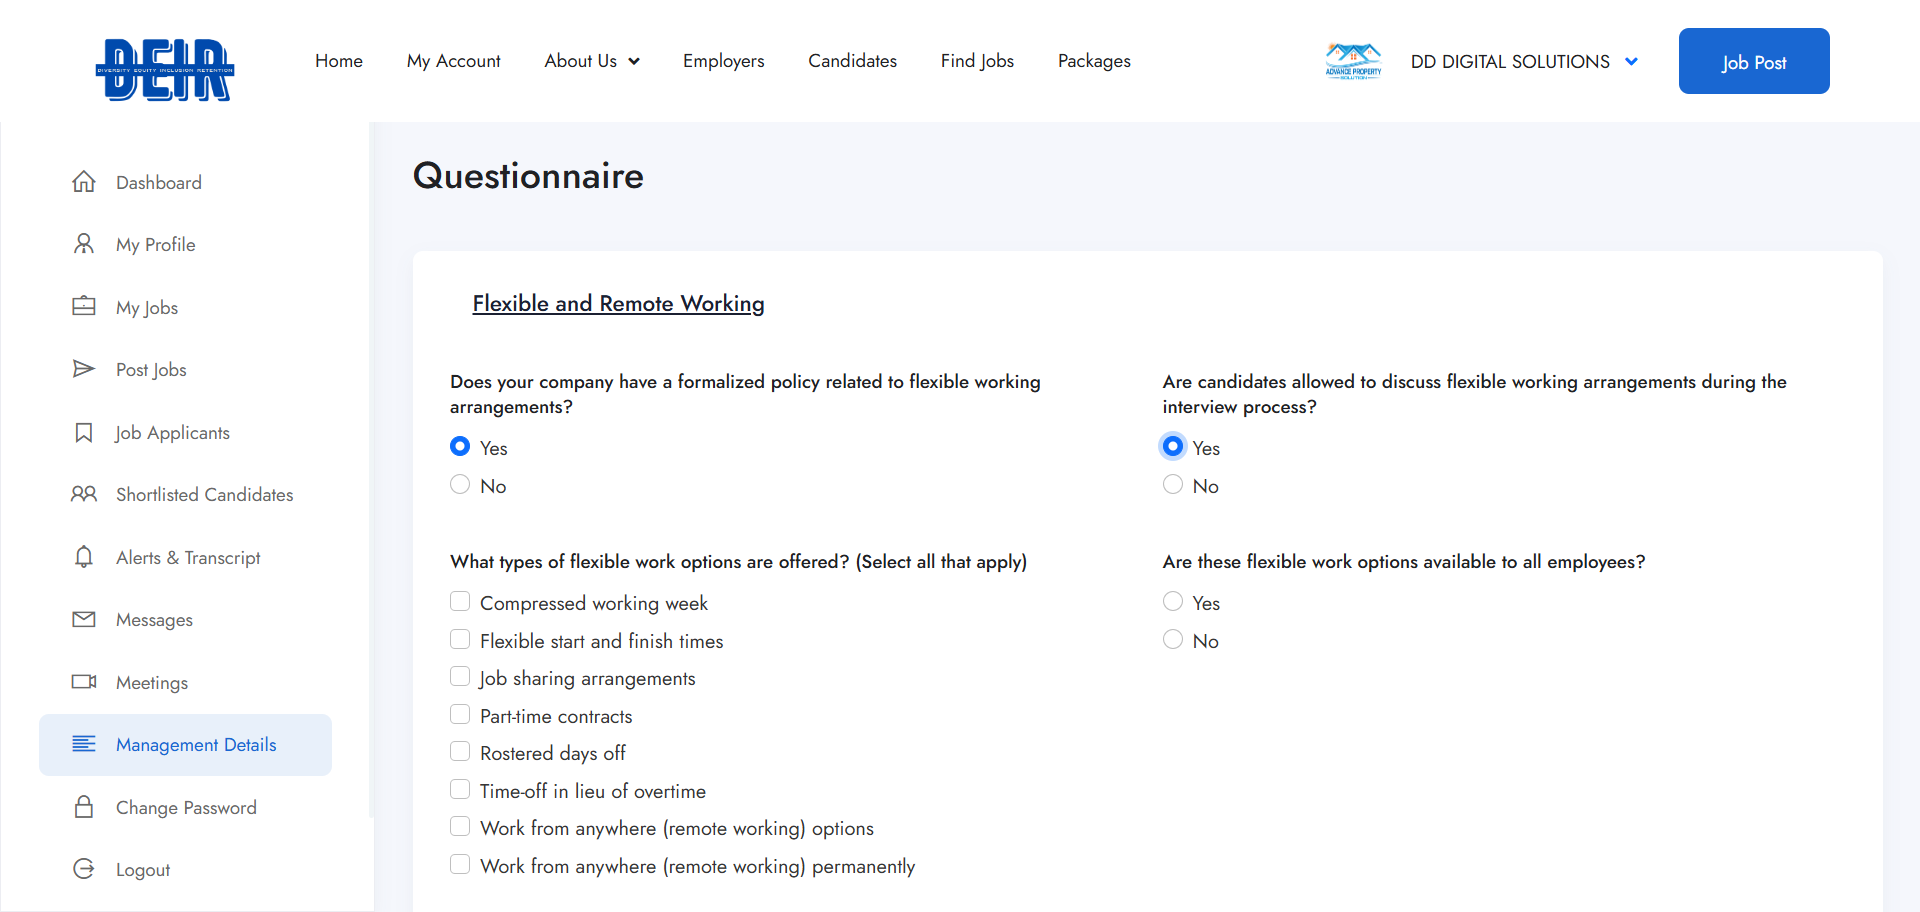Open the Candidates page
This screenshot has width=1920, height=912.
[852, 61]
